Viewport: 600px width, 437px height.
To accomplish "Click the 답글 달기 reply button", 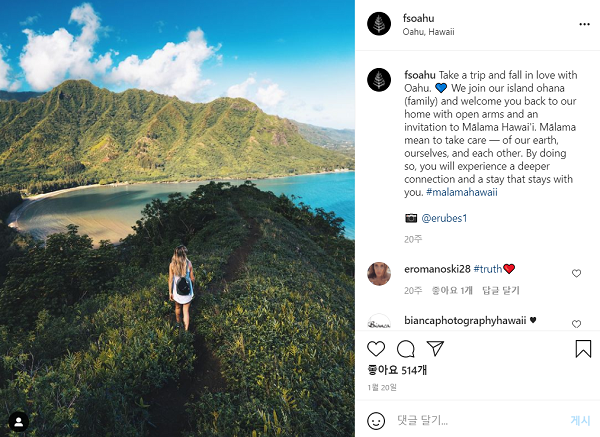I will click(x=501, y=290).
